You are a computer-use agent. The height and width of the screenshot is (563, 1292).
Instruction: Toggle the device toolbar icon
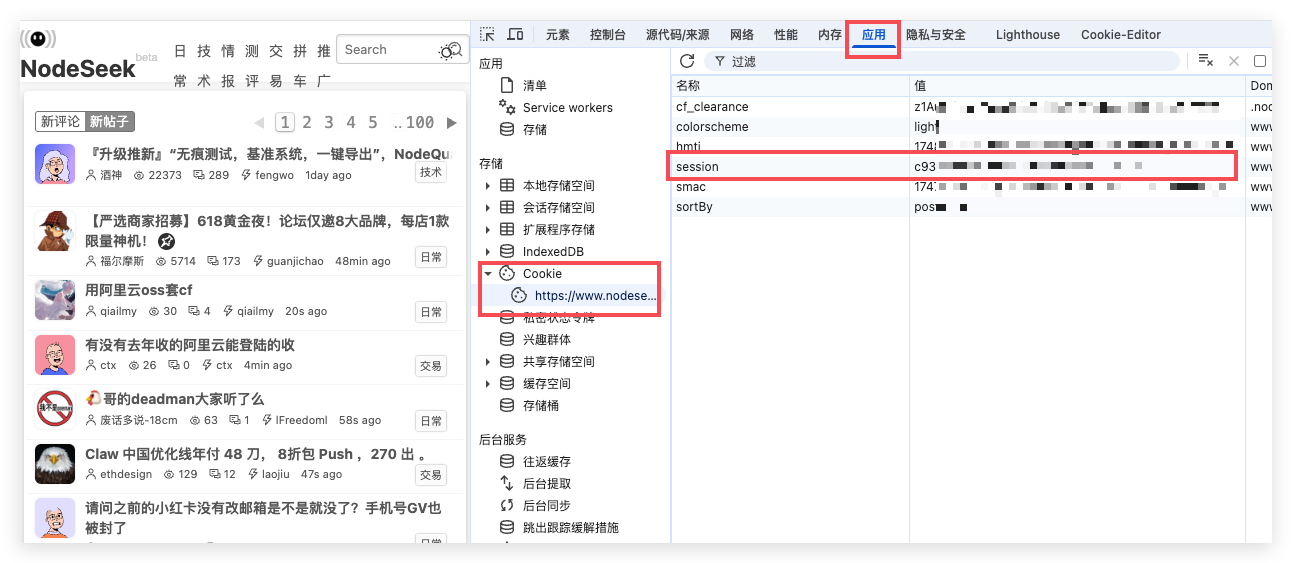click(x=515, y=34)
